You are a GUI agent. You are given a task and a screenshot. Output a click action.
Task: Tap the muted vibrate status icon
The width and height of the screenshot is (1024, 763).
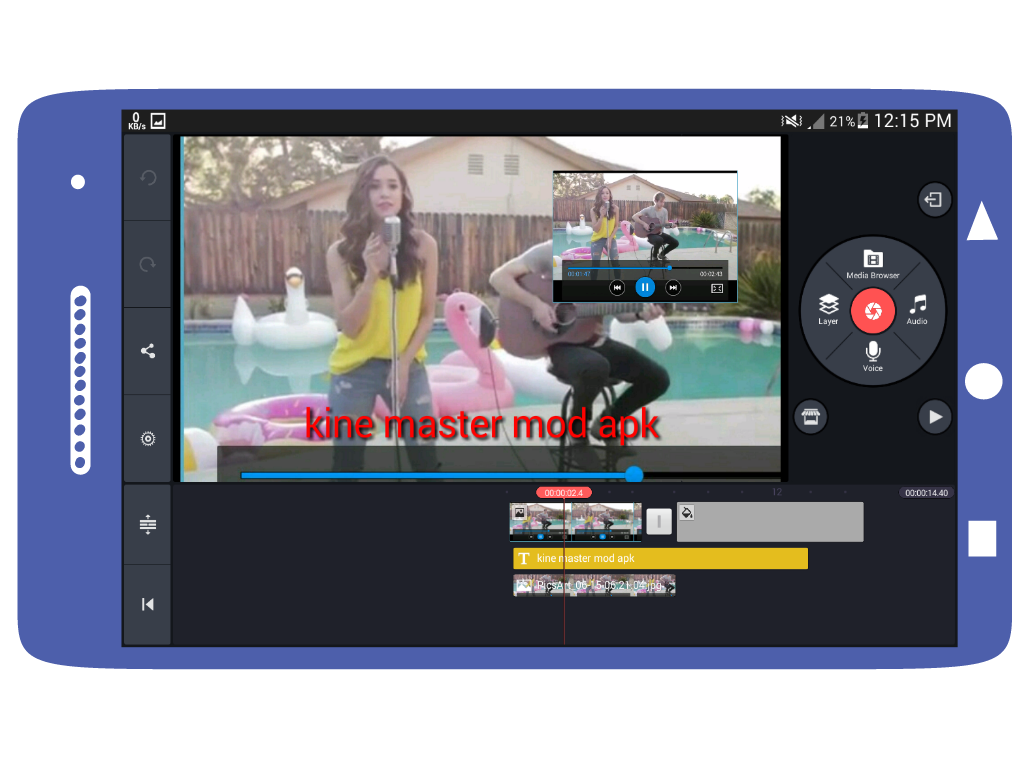(792, 121)
